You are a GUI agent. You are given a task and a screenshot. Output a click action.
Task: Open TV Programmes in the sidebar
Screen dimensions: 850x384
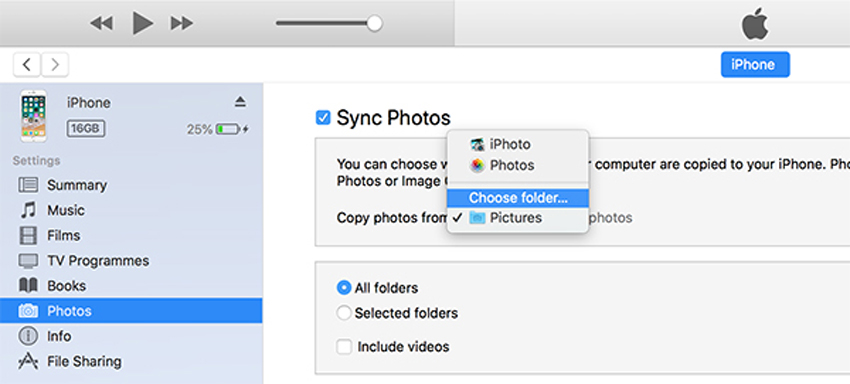tap(131, 261)
